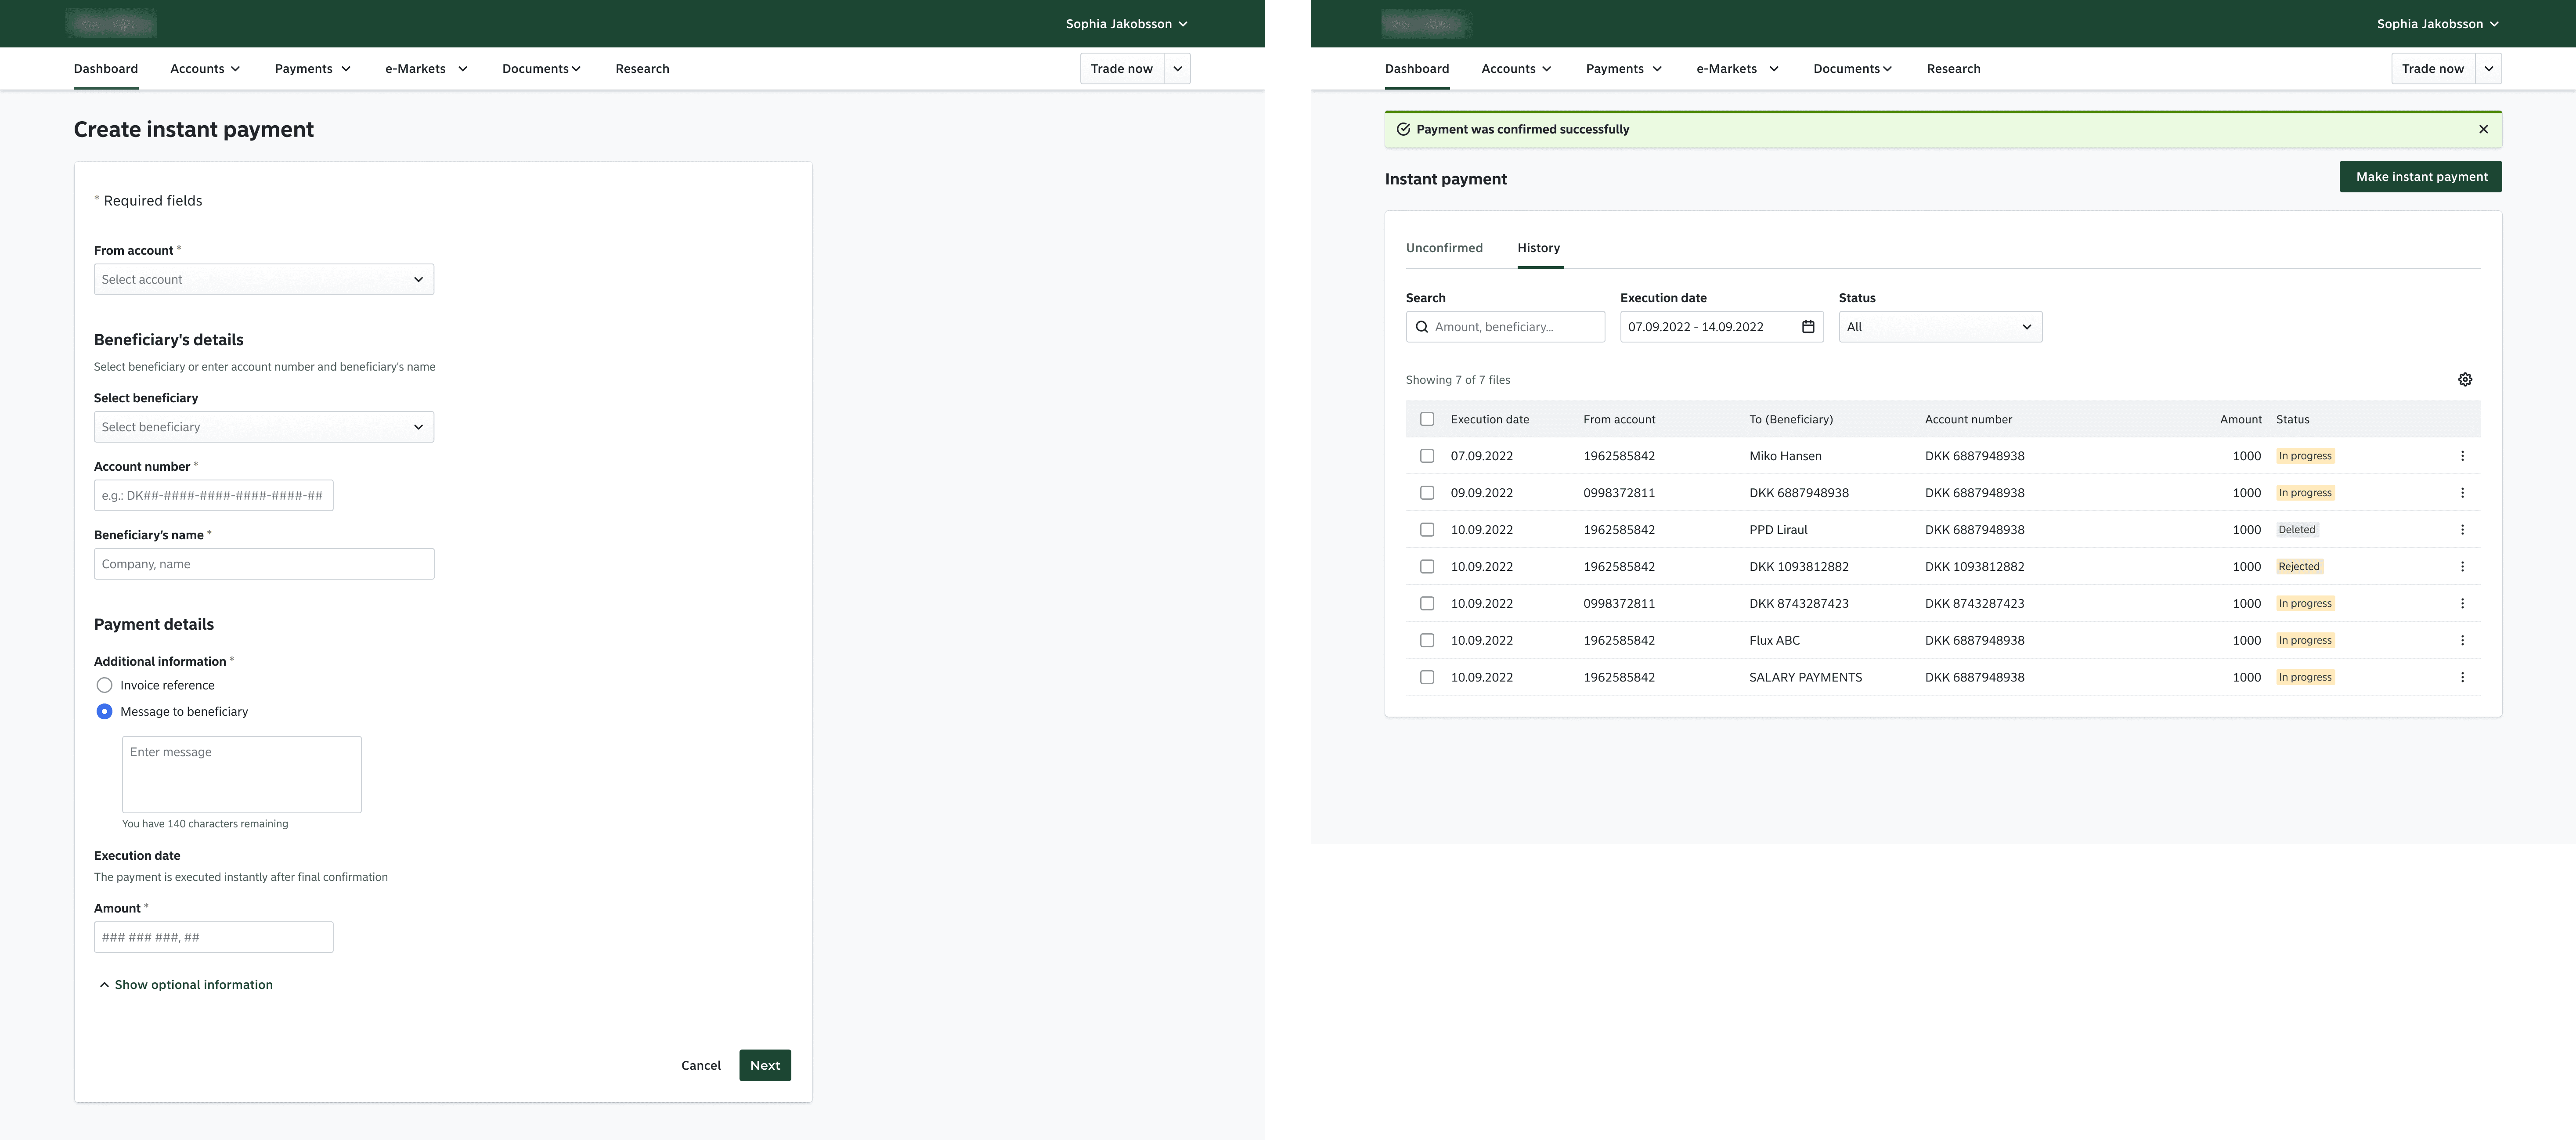2576x1140 pixels.
Task: Check the 09.09.2022 payment row
Action: coord(1427,493)
